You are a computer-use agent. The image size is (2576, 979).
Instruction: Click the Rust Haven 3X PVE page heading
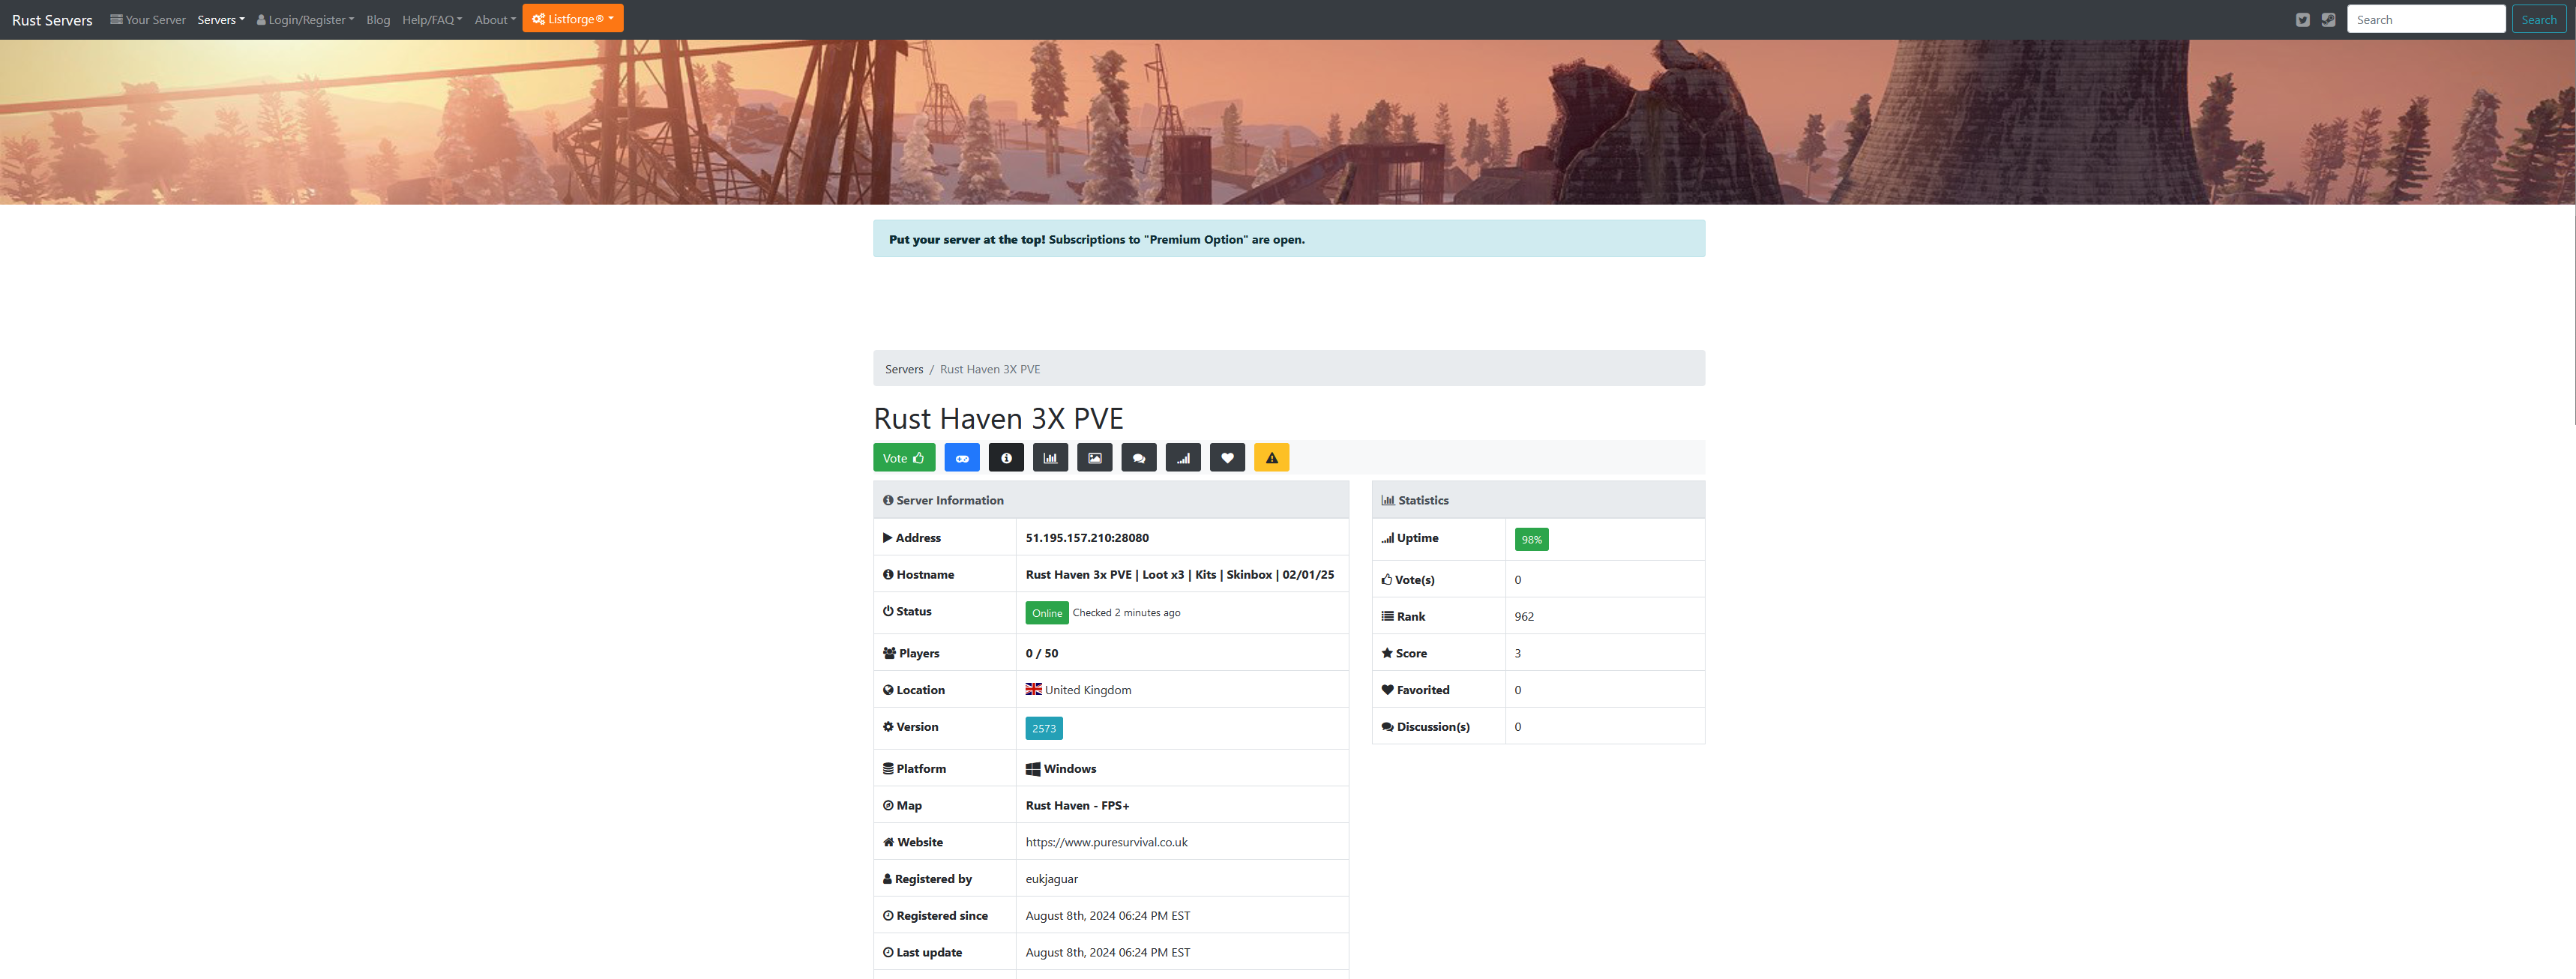pyautogui.click(x=998, y=418)
